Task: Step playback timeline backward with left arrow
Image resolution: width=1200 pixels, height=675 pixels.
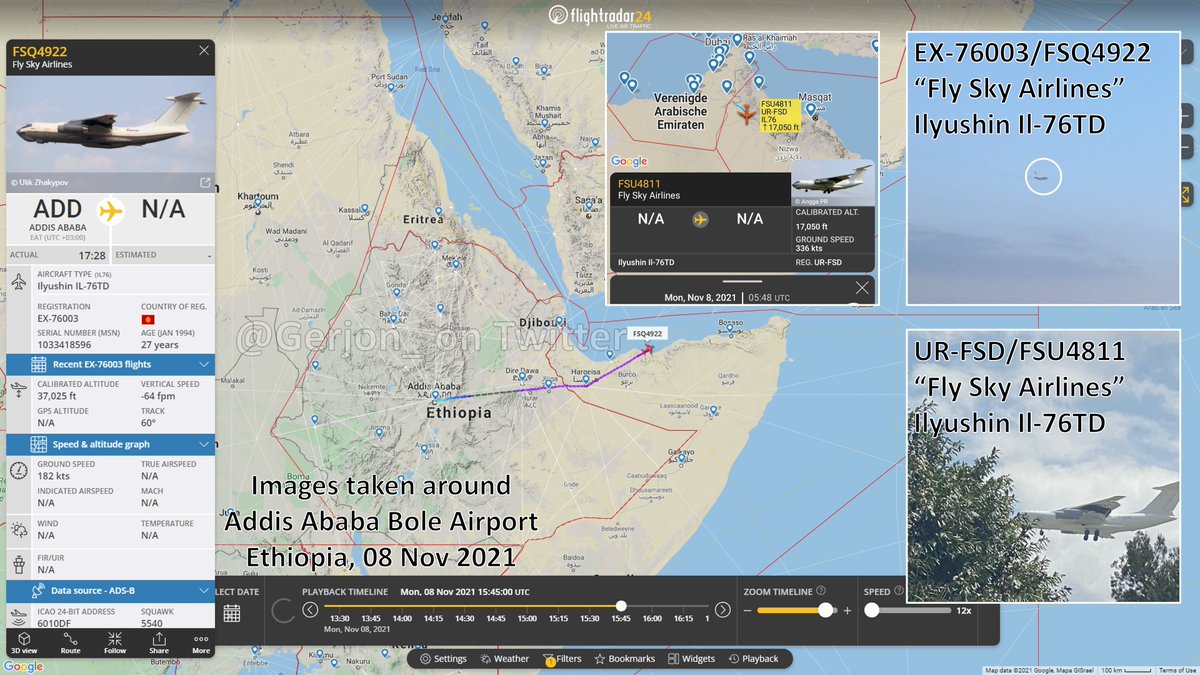Action: click(310, 609)
